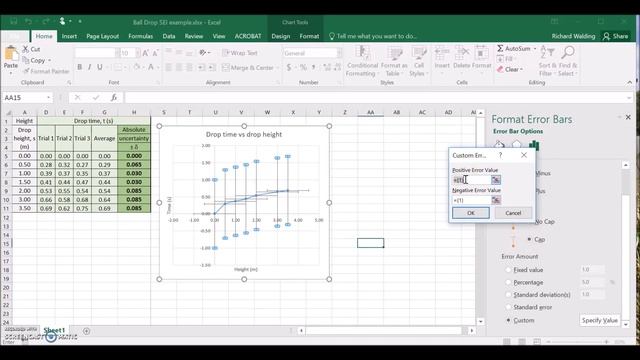Viewport: 640px width, 360px height.
Task: Open Fill & Line paint bucket tab
Action: [499, 145]
